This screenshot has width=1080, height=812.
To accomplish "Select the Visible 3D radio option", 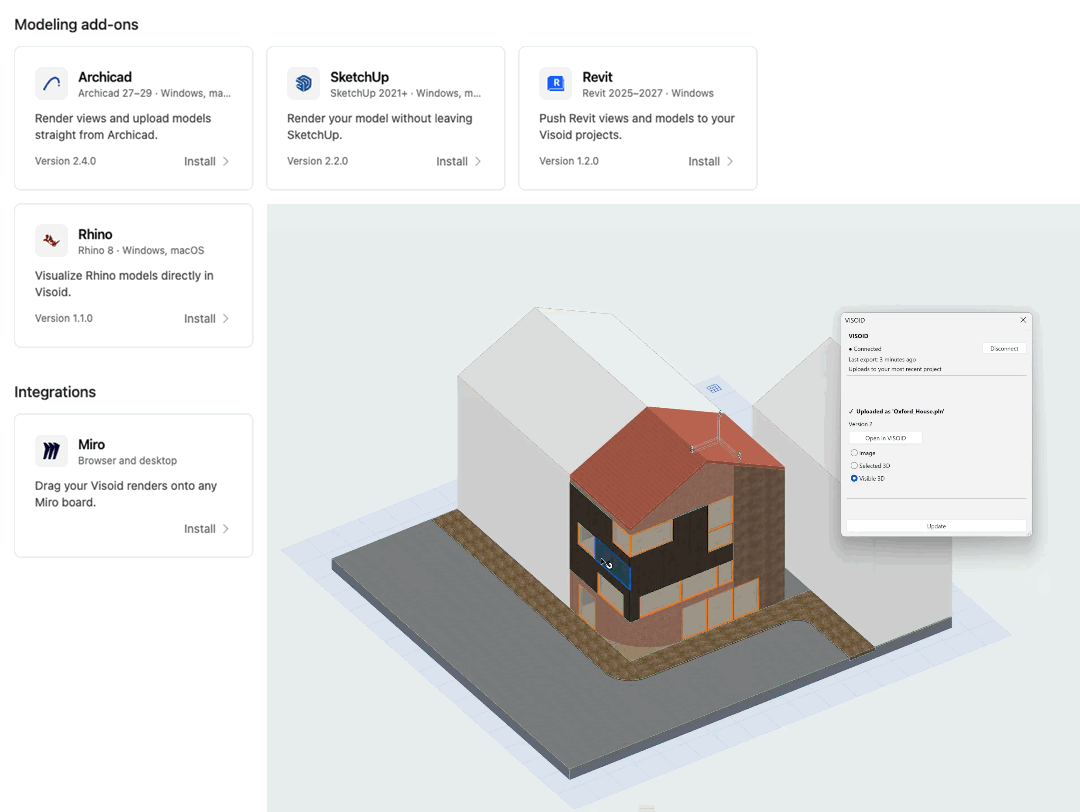I will (x=854, y=478).
